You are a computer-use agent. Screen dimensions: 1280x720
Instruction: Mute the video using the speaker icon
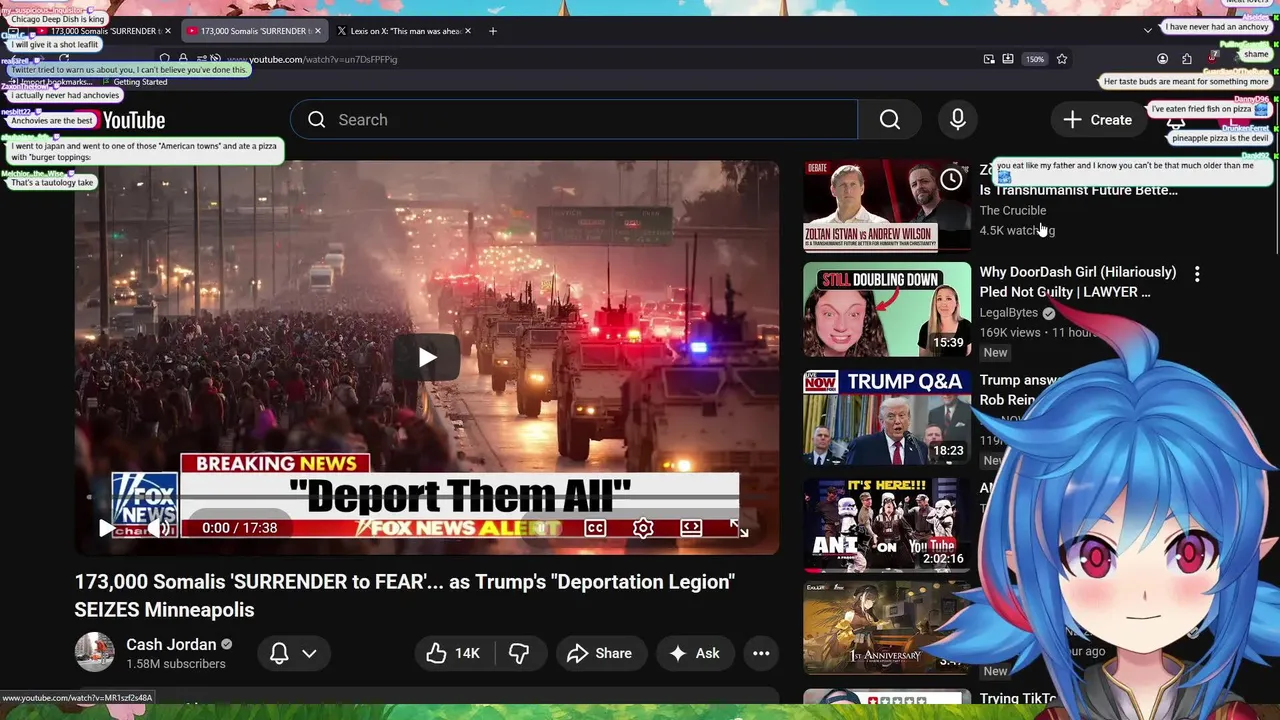tap(159, 528)
